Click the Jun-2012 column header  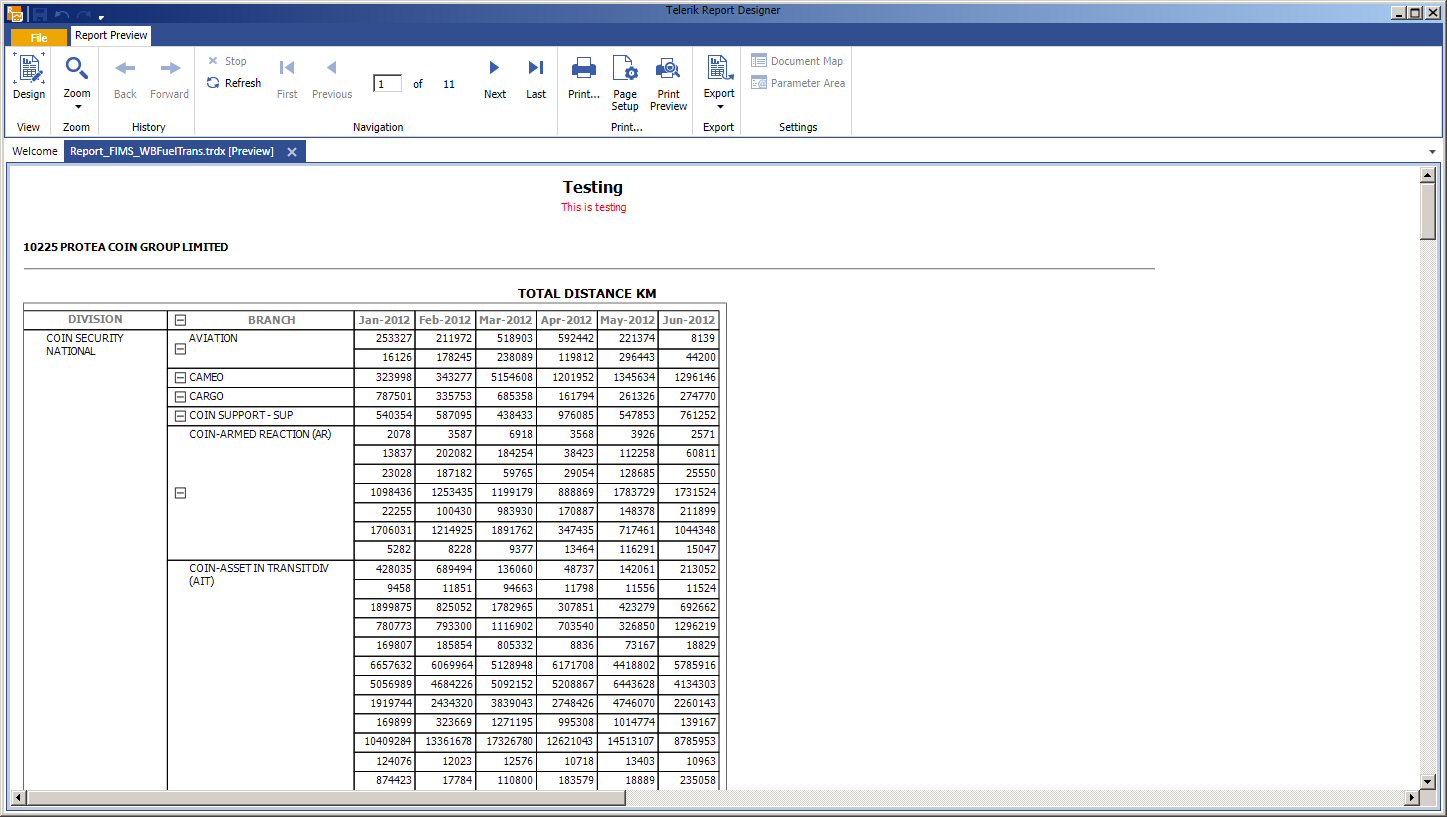coord(689,320)
